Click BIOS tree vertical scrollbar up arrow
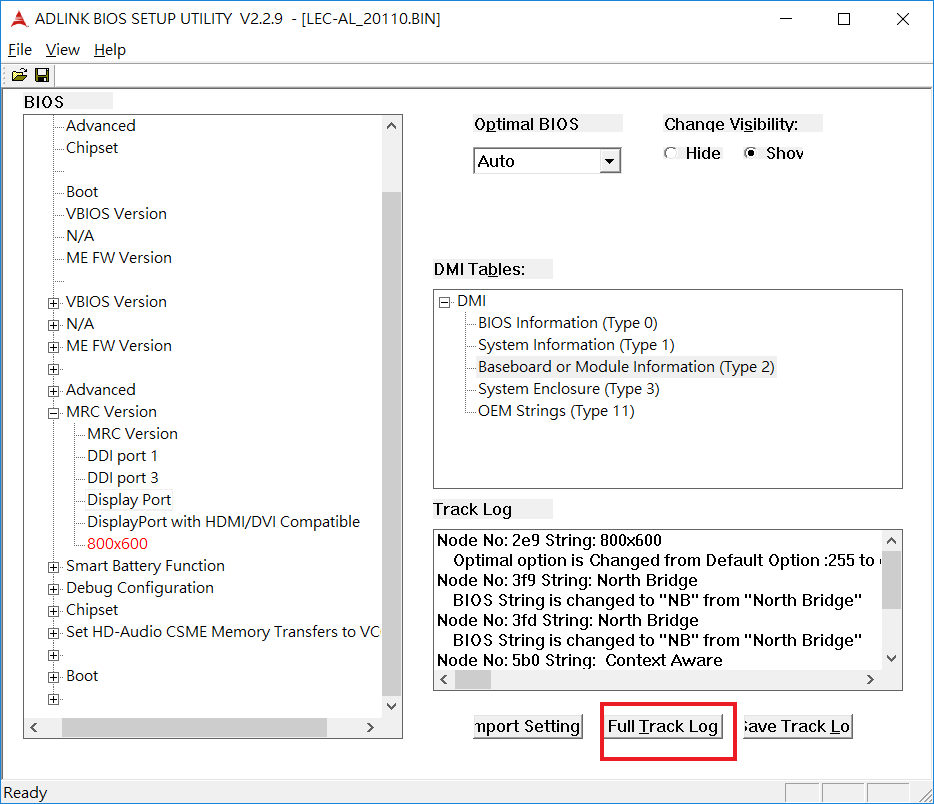This screenshot has height=804, width=934. point(391,126)
